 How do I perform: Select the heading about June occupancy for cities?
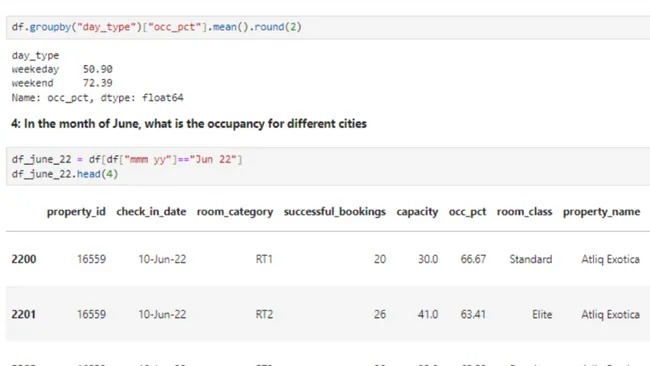click(189, 124)
